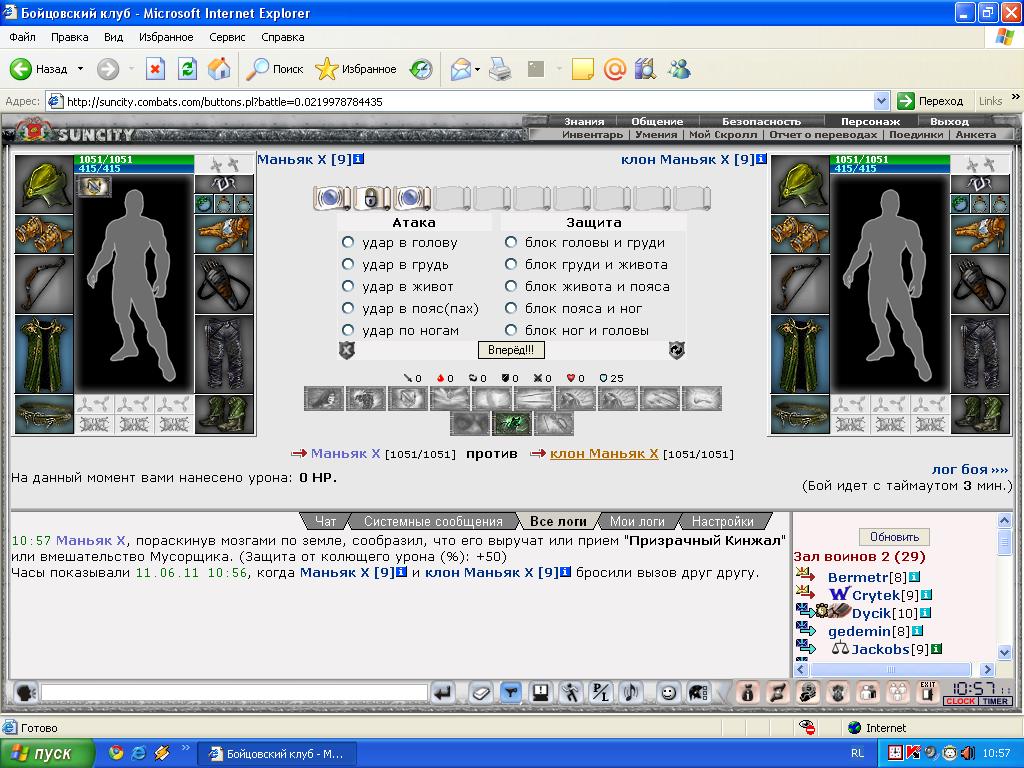This screenshot has width=1024, height=768.
Task: Select attack option 'удар в голову'
Action: pos(348,242)
